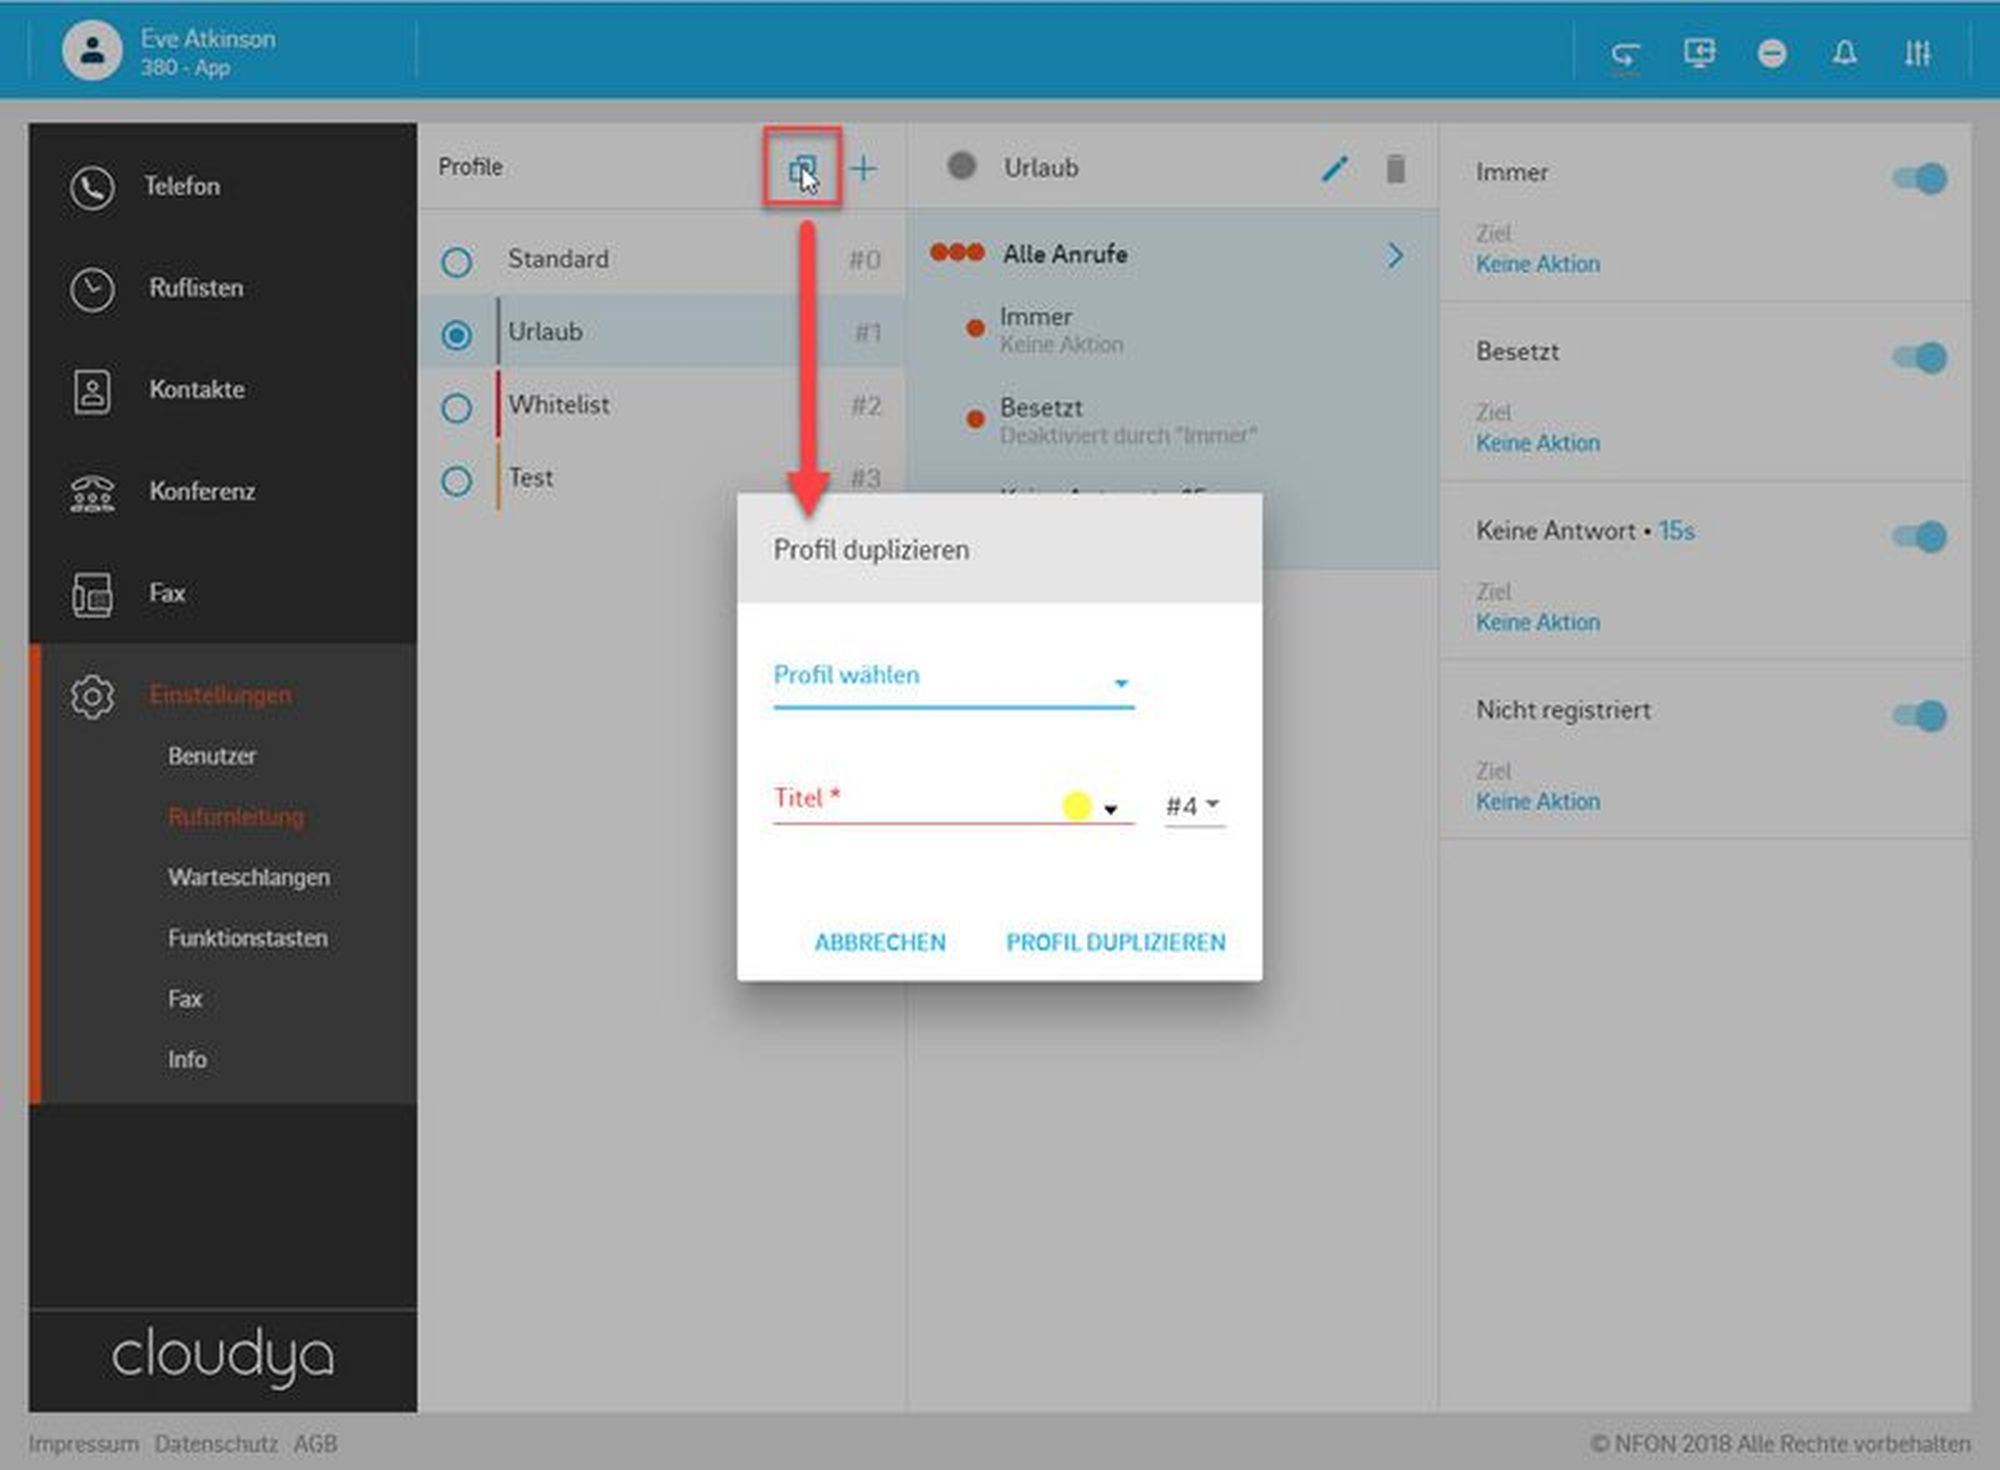2000x1470 pixels.
Task: Click the yellow color swatch in dialog
Action: (1076, 806)
